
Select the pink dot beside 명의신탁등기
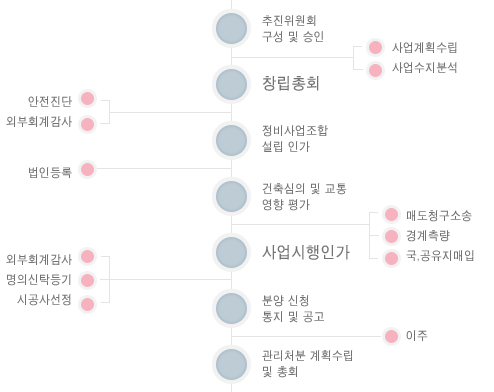(x=87, y=280)
